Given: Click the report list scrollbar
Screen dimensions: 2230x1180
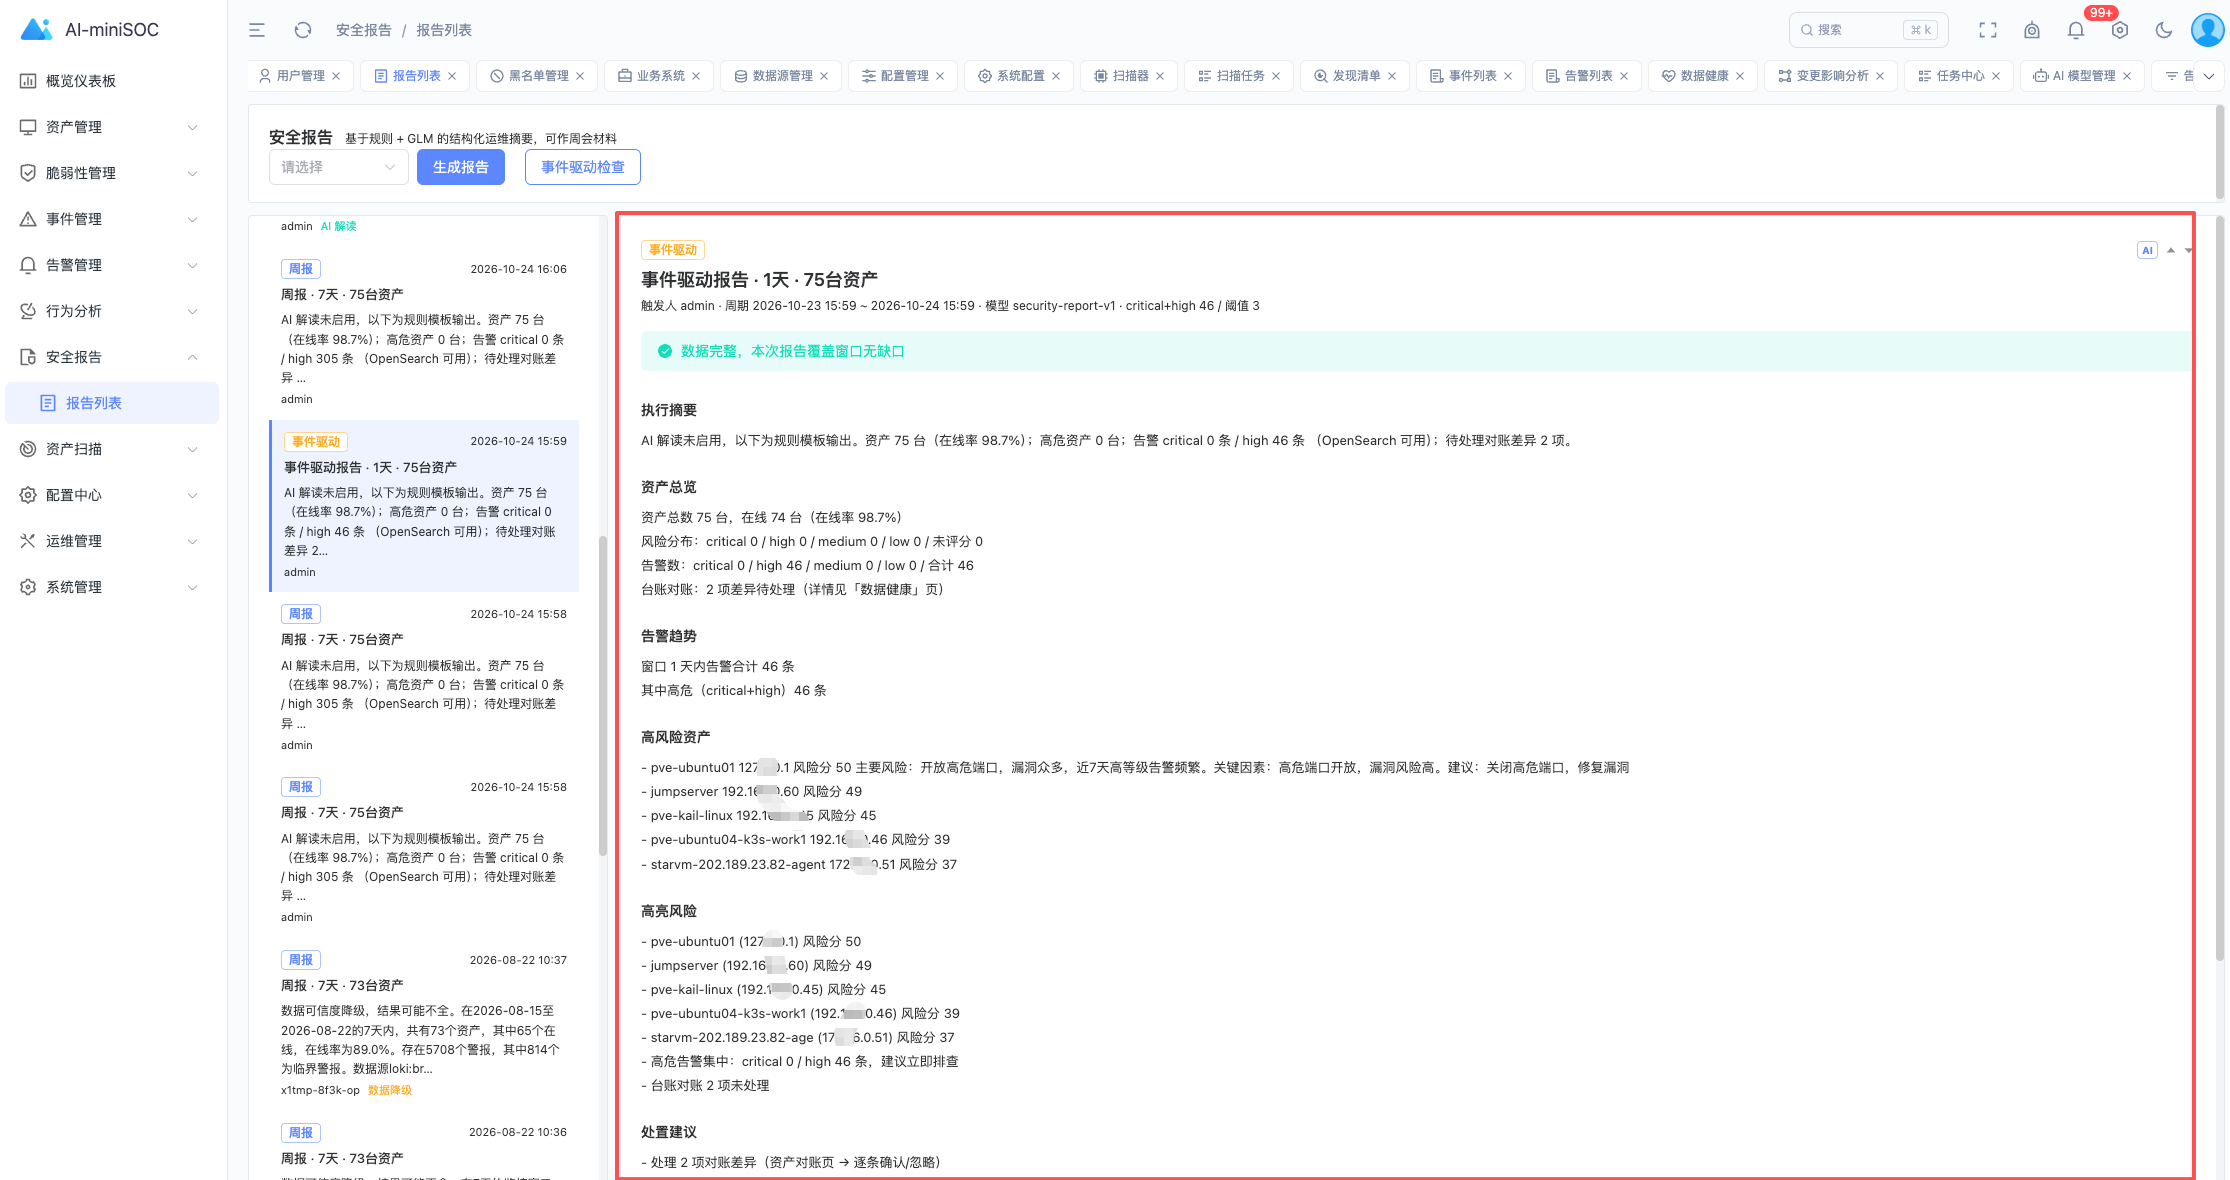Looking at the screenshot, I should (x=603, y=697).
